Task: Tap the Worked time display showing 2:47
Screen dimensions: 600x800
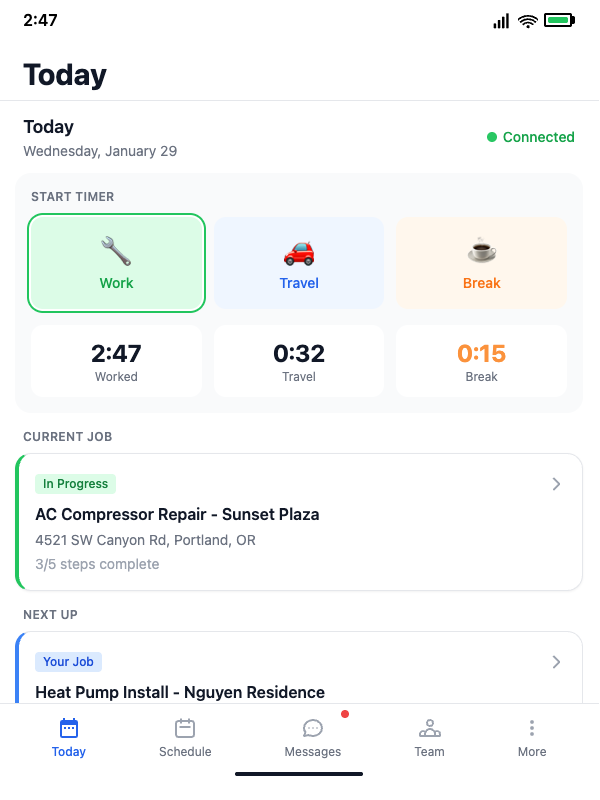Action: pyautogui.click(x=116, y=361)
